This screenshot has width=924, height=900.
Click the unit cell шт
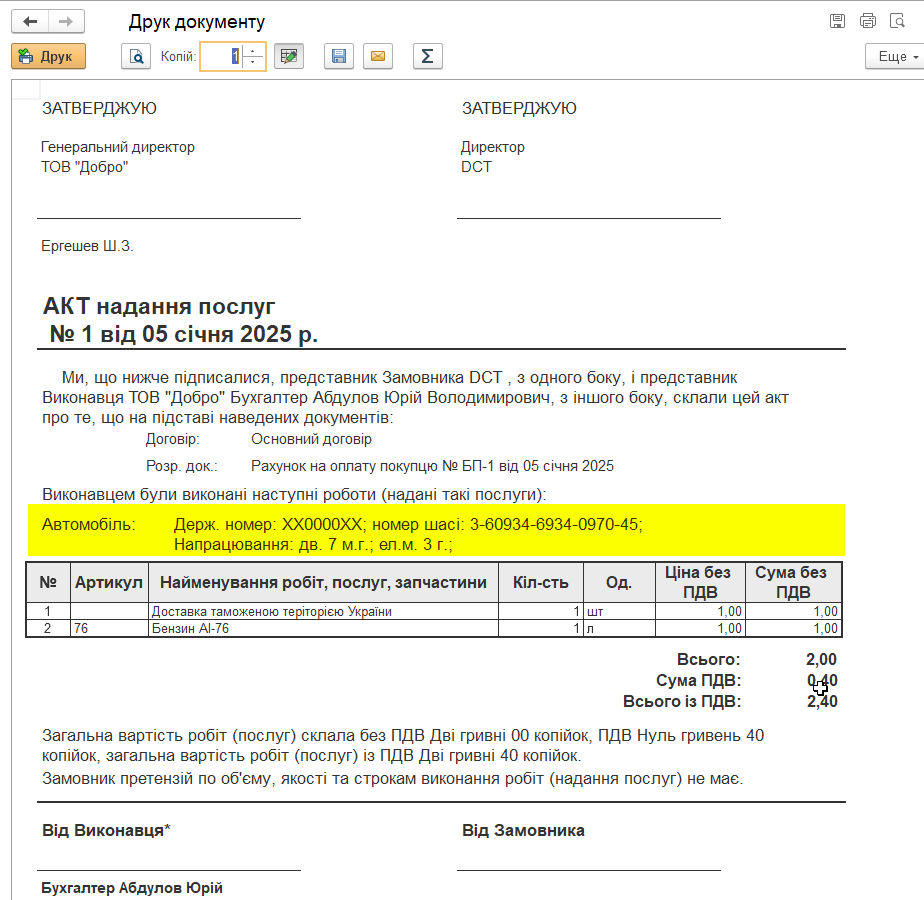click(619, 611)
